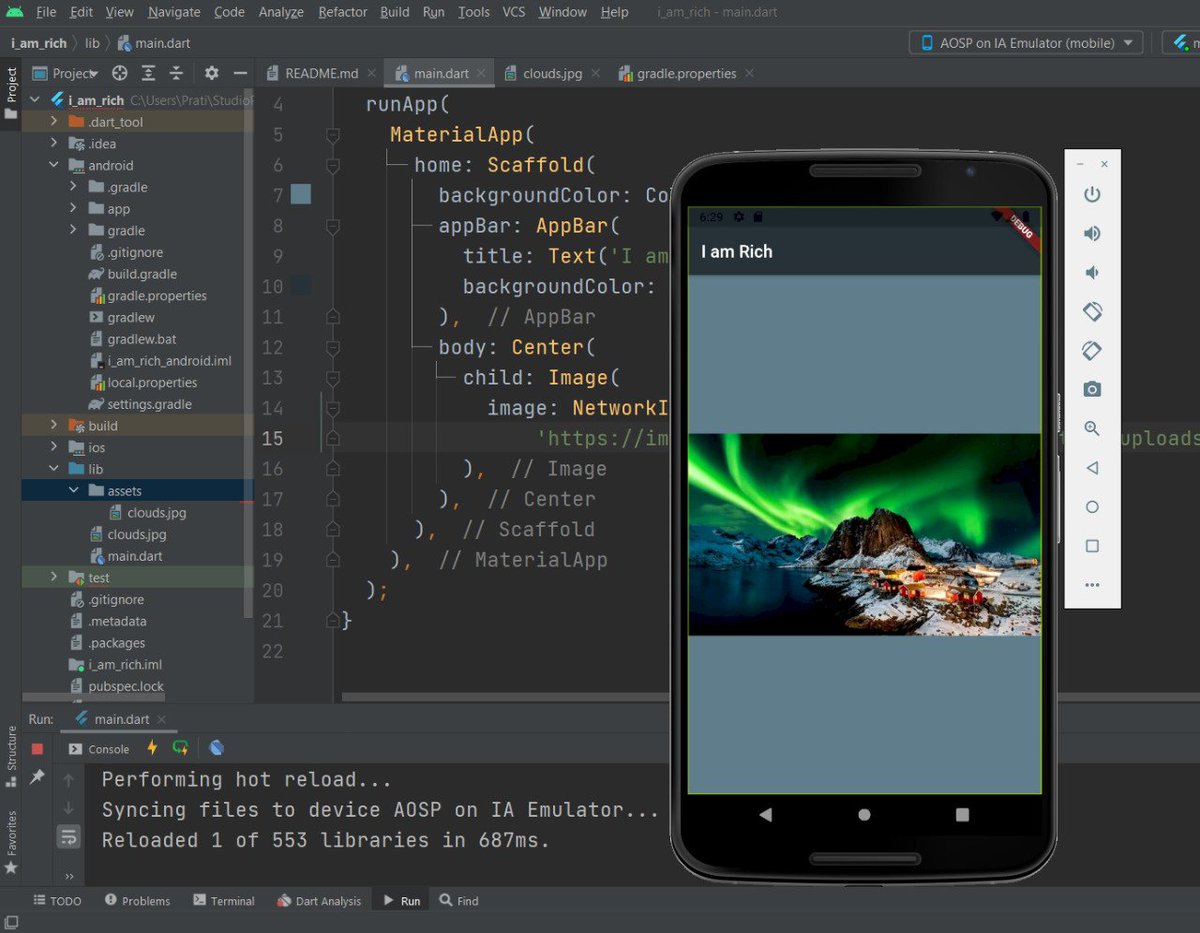Tap phone screen recents navigation button

coord(962,815)
